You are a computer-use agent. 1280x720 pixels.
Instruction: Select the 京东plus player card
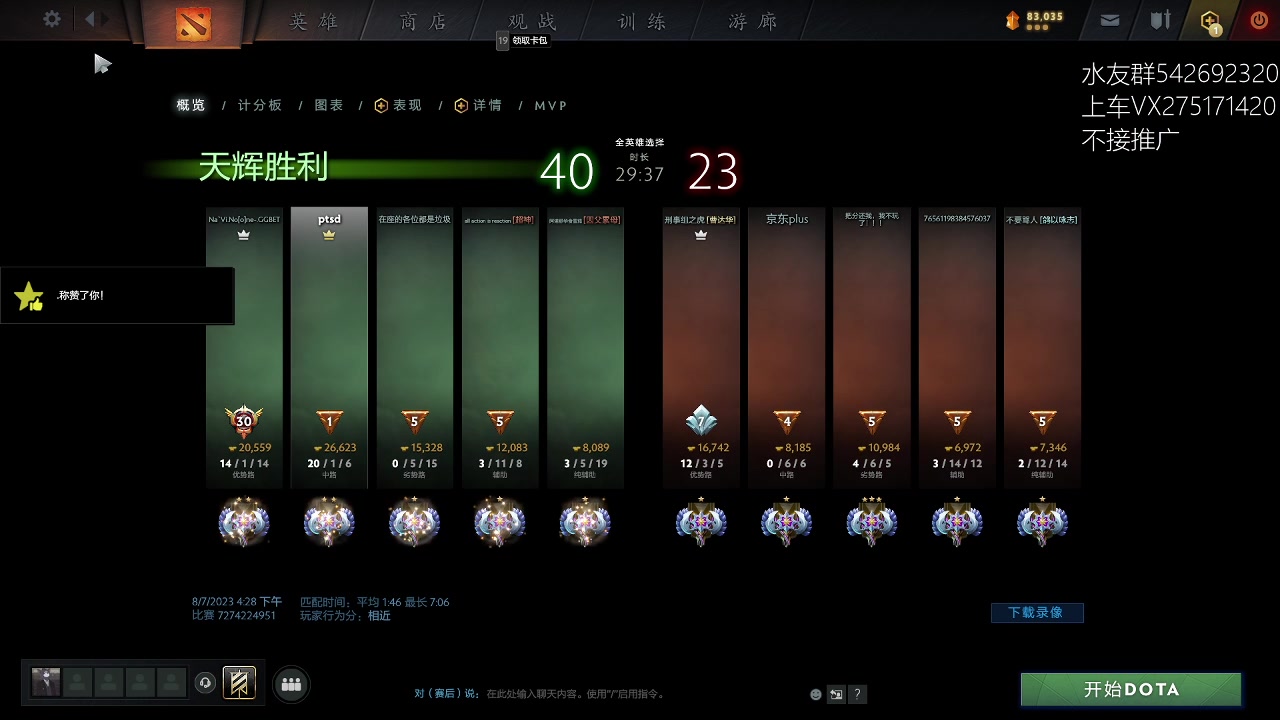click(x=787, y=347)
